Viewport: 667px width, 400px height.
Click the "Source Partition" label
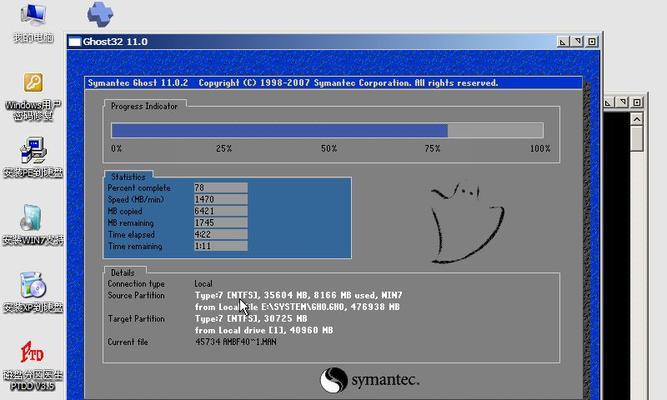point(136,295)
